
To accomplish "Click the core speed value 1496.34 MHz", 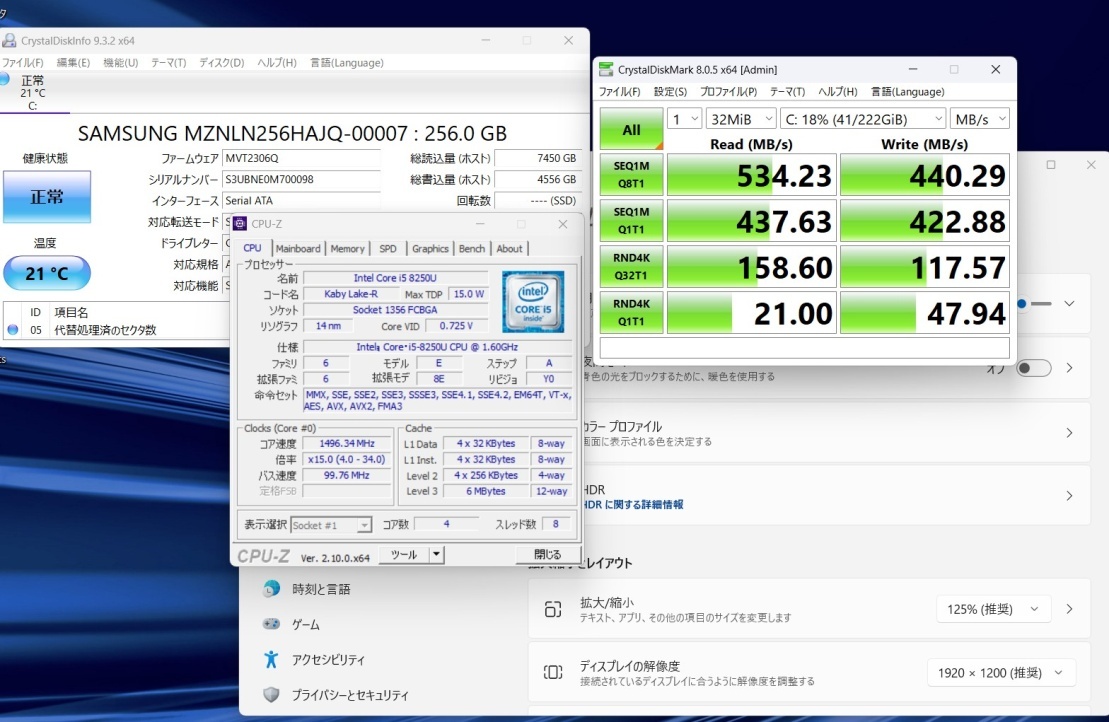I will tap(347, 443).
